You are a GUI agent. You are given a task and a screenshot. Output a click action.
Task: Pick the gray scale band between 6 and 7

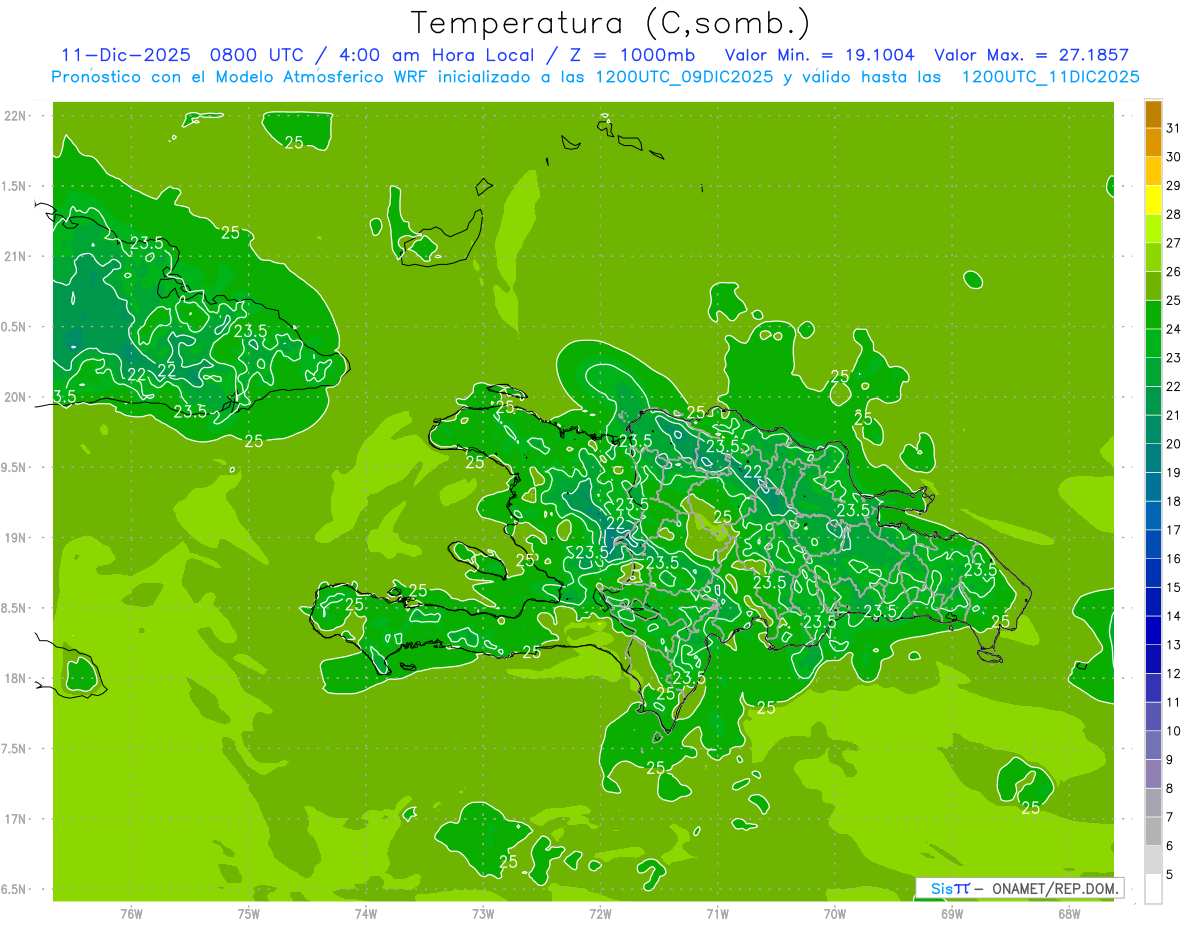pos(1153,831)
